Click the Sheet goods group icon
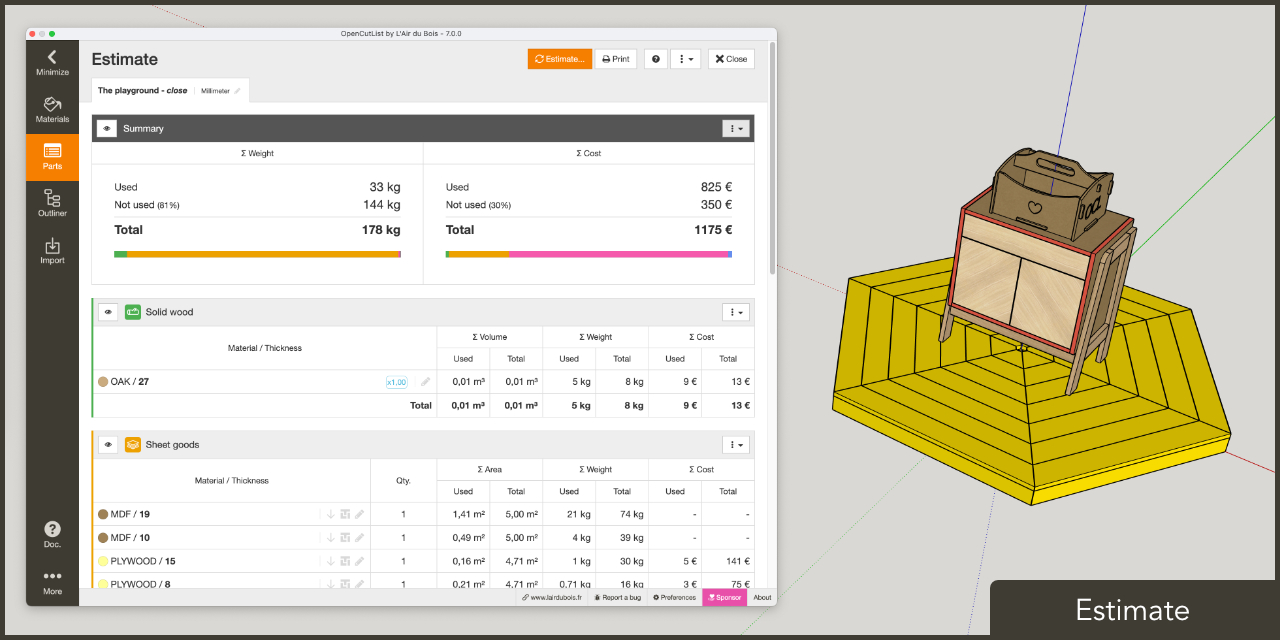 click(x=133, y=444)
